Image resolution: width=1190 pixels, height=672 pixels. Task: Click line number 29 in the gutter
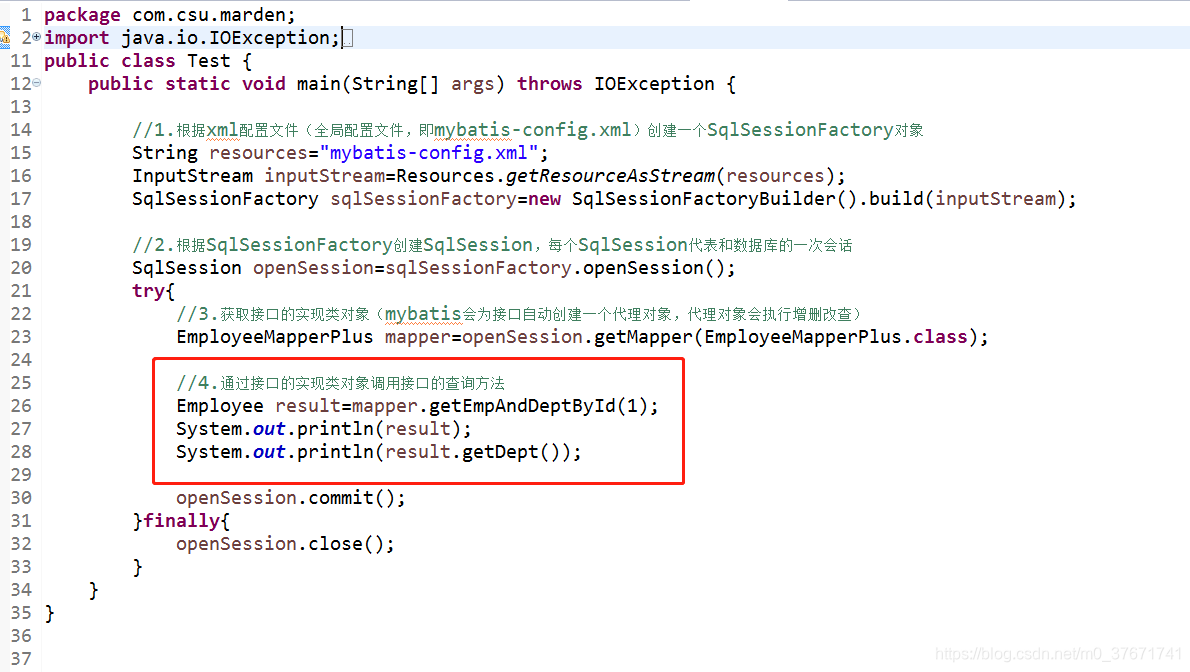(x=21, y=475)
